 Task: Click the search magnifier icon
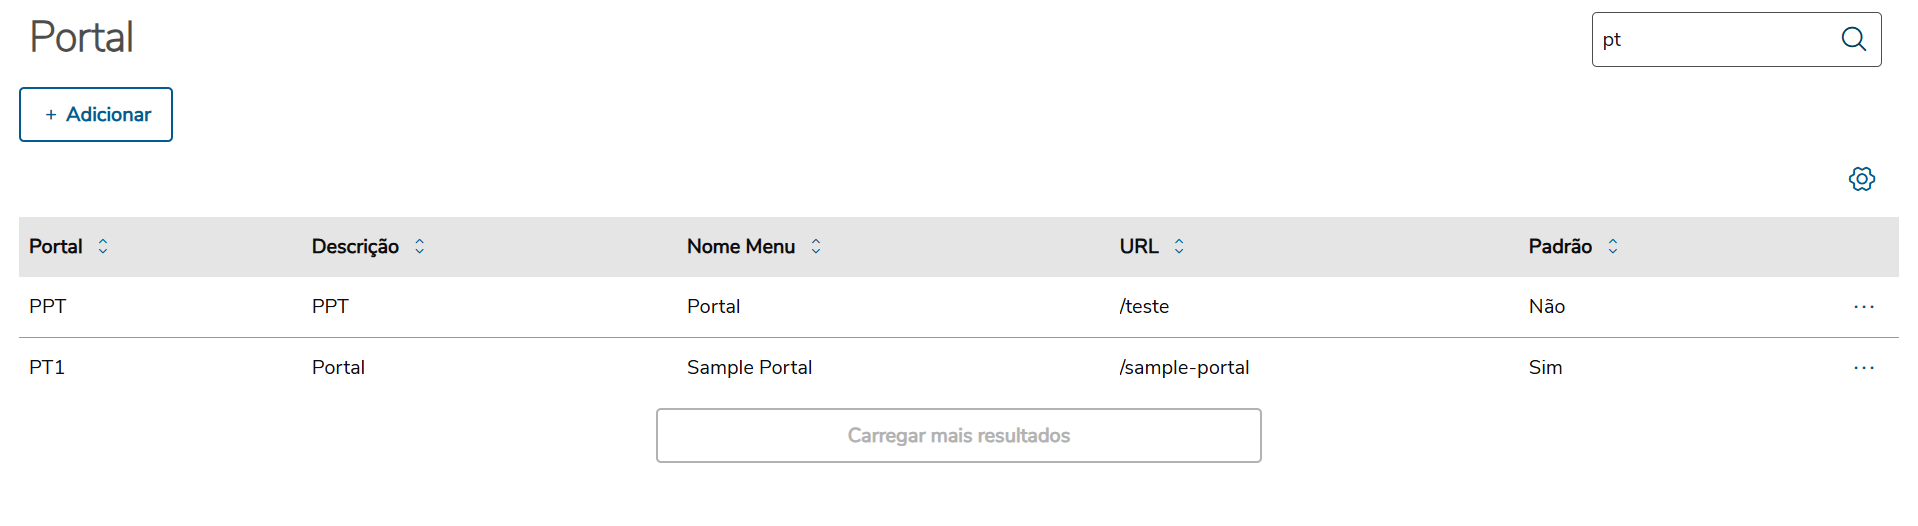(1853, 39)
